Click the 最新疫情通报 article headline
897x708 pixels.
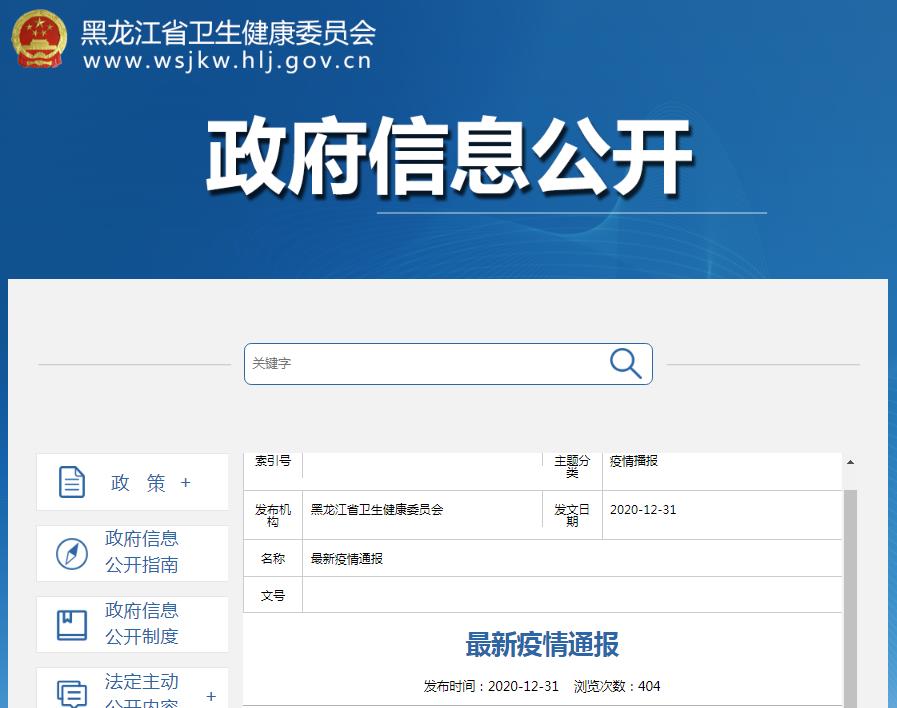click(542, 645)
